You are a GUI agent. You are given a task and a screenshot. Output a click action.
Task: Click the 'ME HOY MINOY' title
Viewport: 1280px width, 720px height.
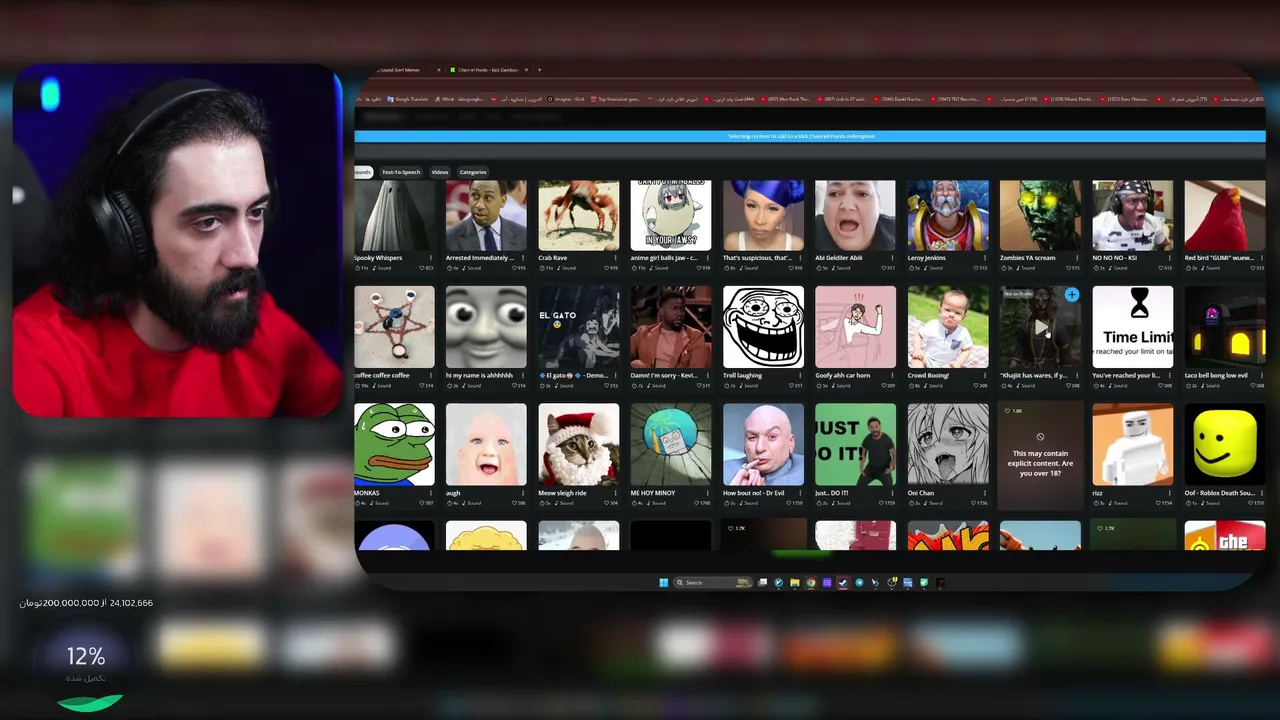pos(653,493)
